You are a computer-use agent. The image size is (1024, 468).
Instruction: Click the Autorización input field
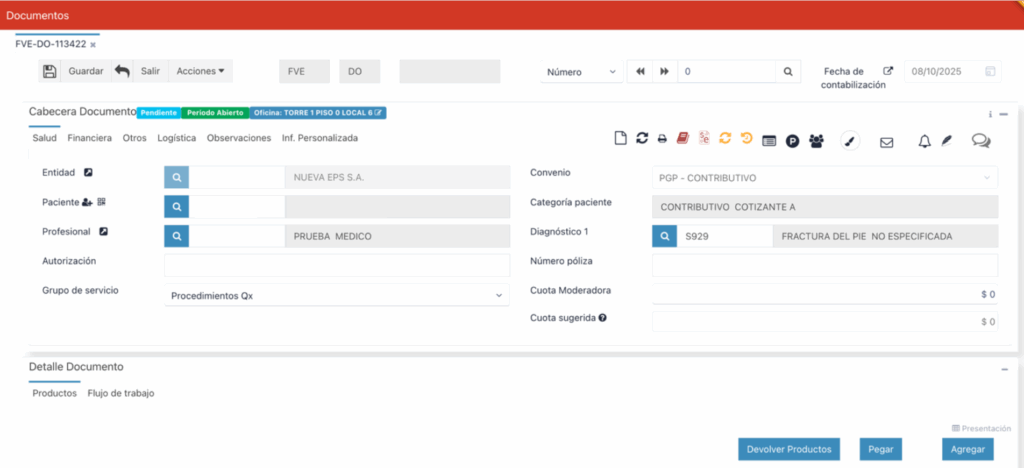(x=337, y=265)
